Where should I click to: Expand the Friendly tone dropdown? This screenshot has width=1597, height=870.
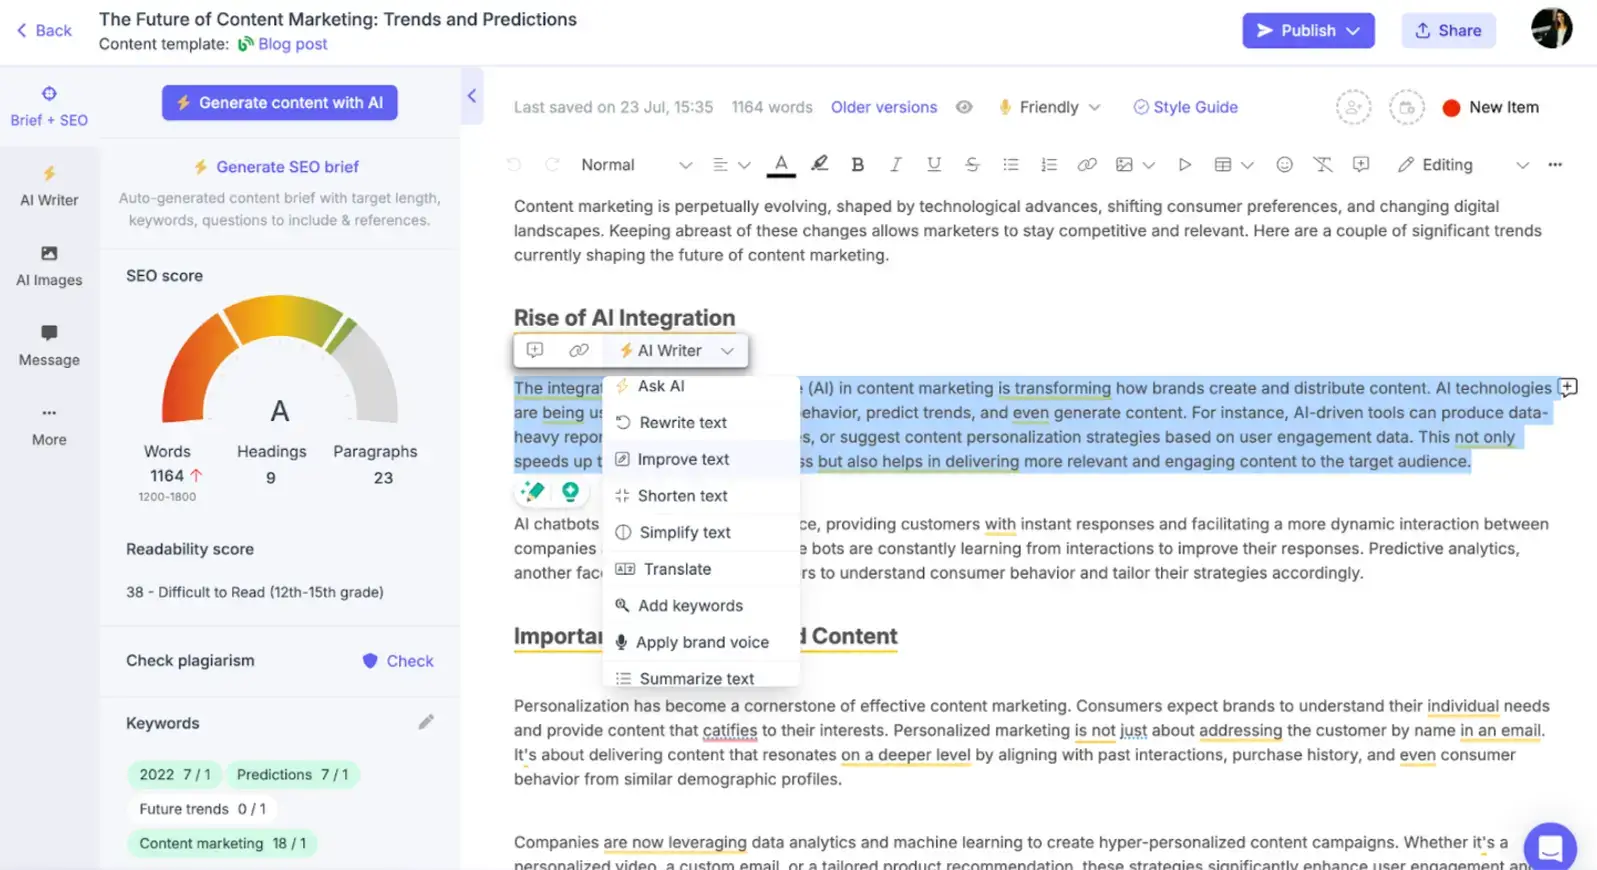1049,107
